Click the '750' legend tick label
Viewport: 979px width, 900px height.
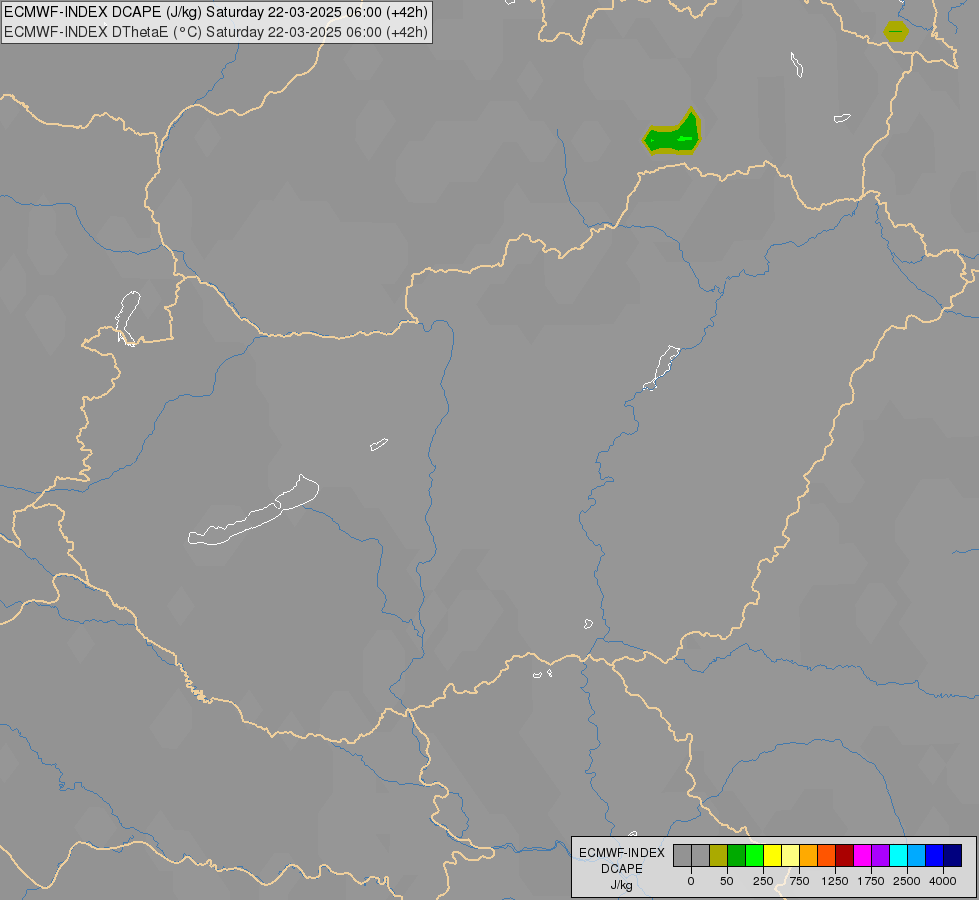(799, 881)
